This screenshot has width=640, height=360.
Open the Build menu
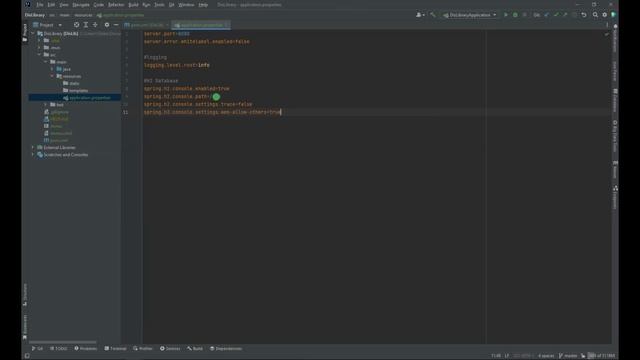click(133, 5)
